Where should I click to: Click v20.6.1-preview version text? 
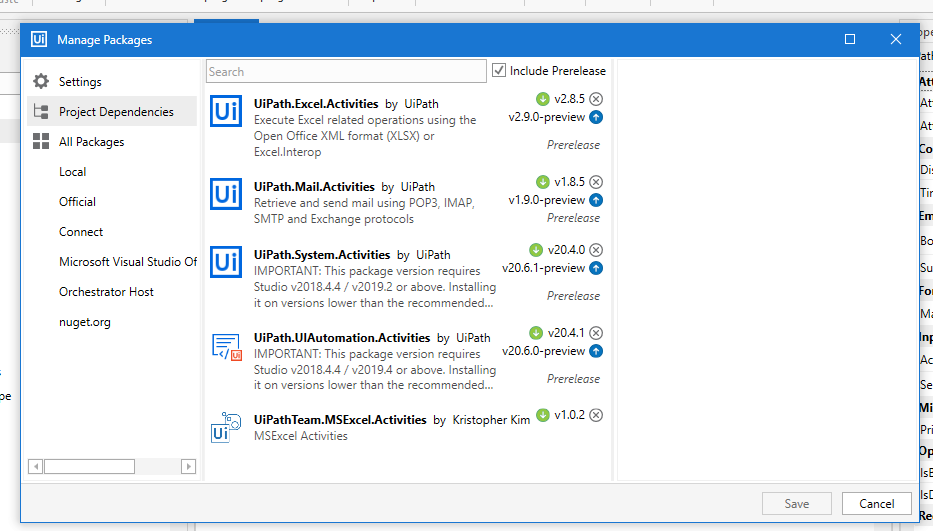pos(544,268)
